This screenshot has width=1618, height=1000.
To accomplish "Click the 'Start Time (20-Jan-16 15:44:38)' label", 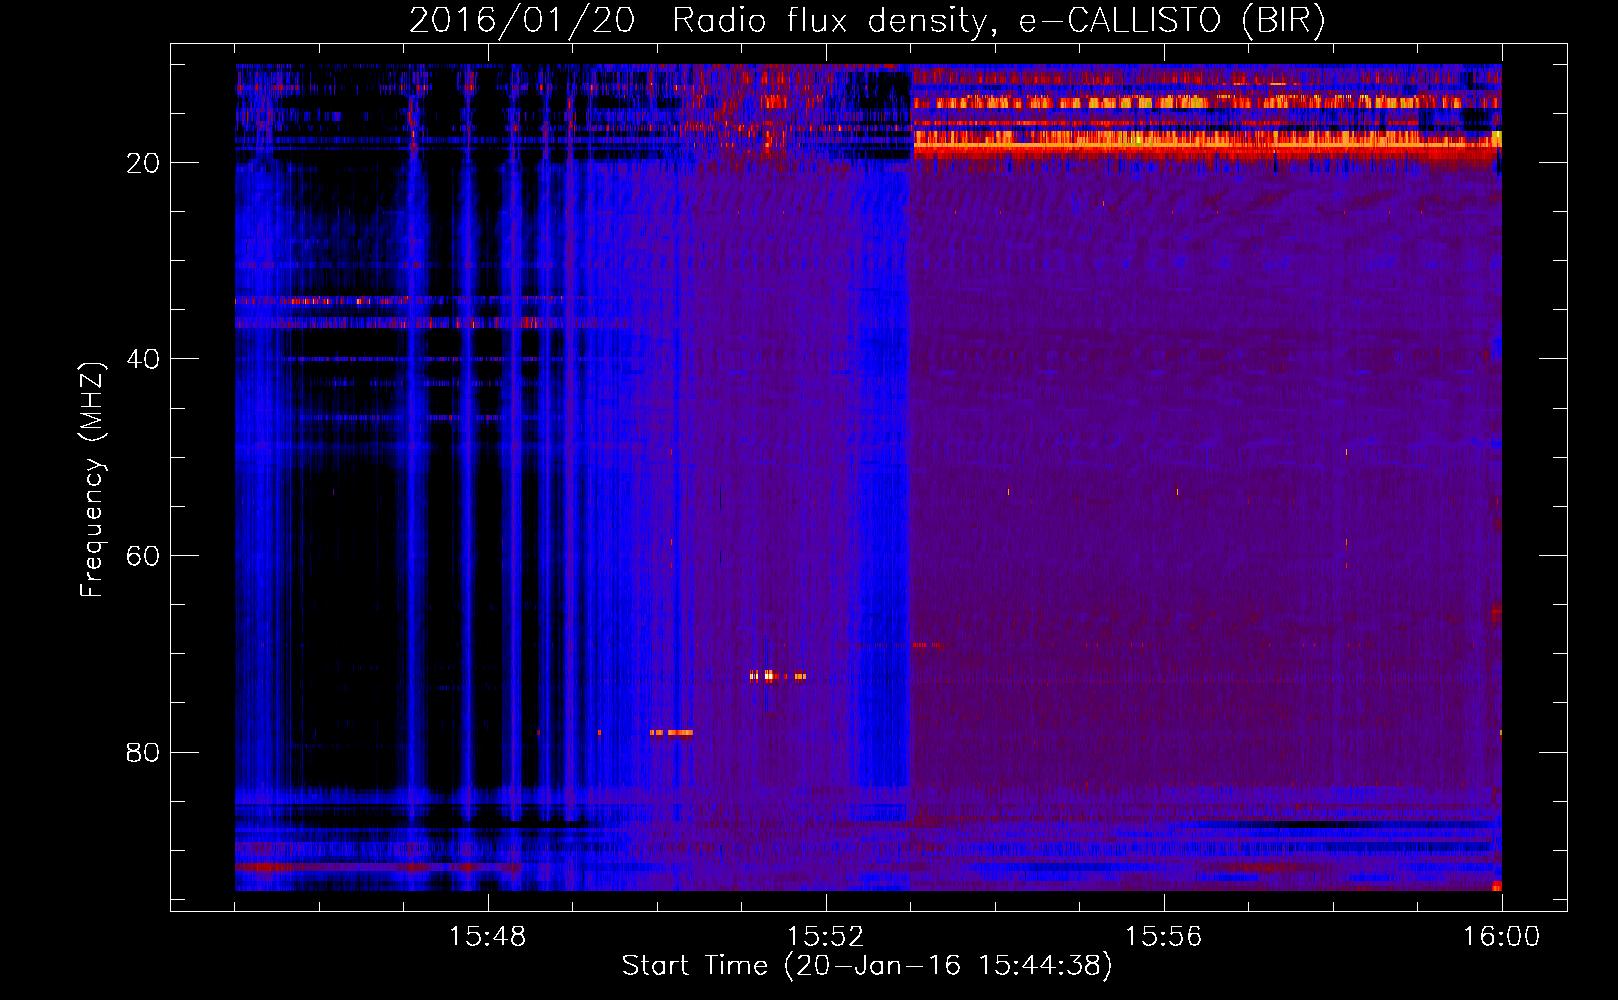I will coord(867,966).
